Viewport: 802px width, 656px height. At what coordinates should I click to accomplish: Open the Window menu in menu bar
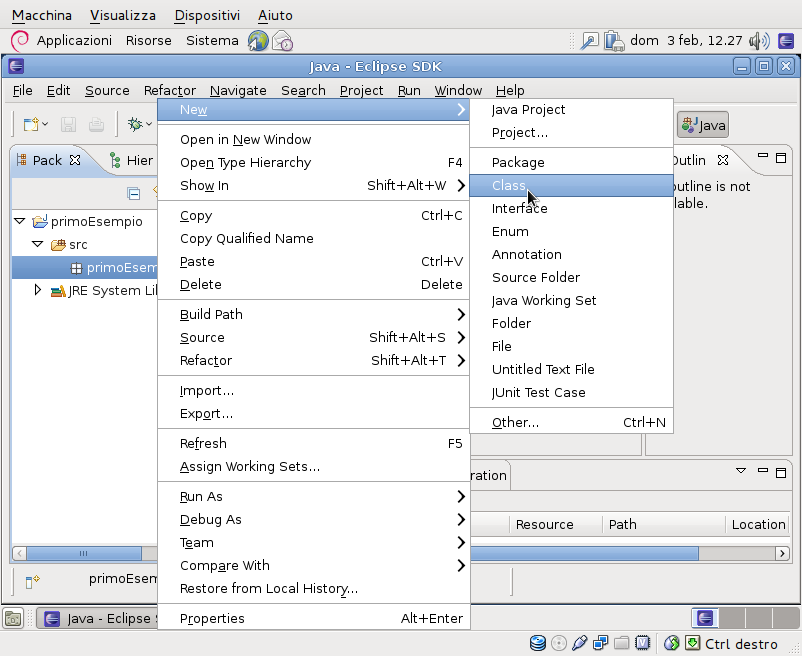(458, 91)
